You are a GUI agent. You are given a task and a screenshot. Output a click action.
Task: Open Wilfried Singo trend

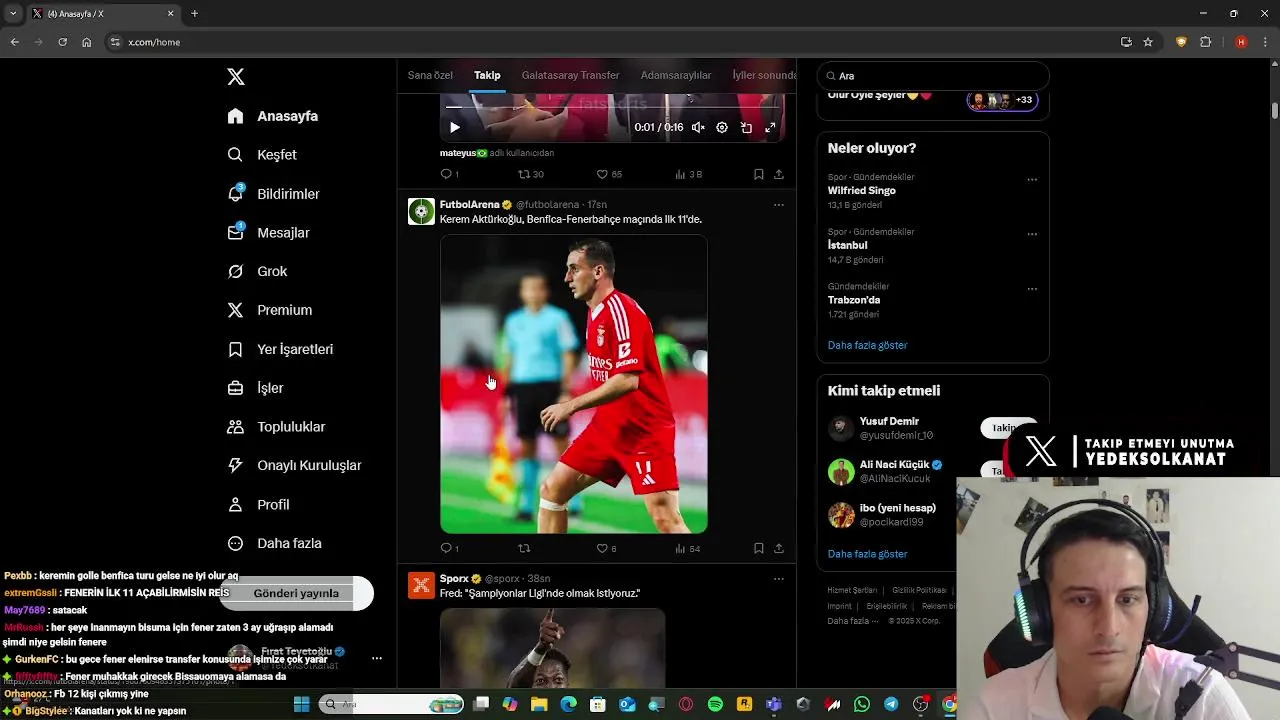(x=861, y=190)
